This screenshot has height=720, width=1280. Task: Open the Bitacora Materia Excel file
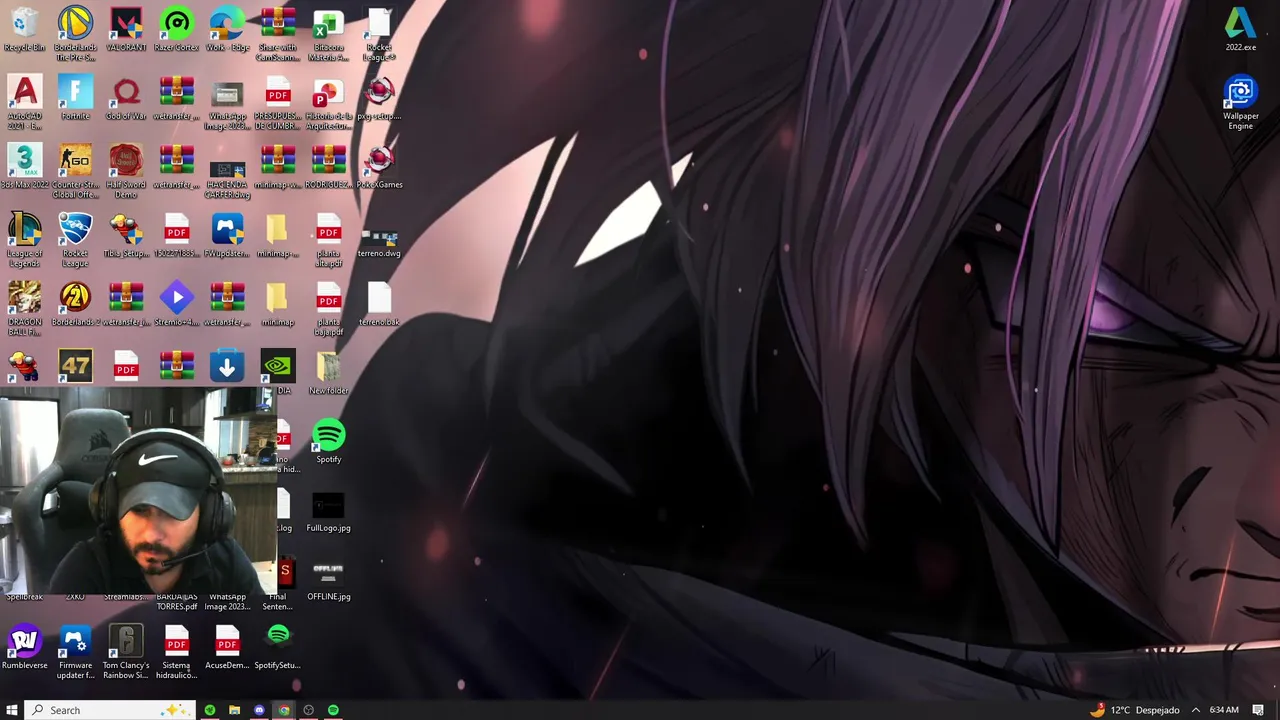point(328,33)
